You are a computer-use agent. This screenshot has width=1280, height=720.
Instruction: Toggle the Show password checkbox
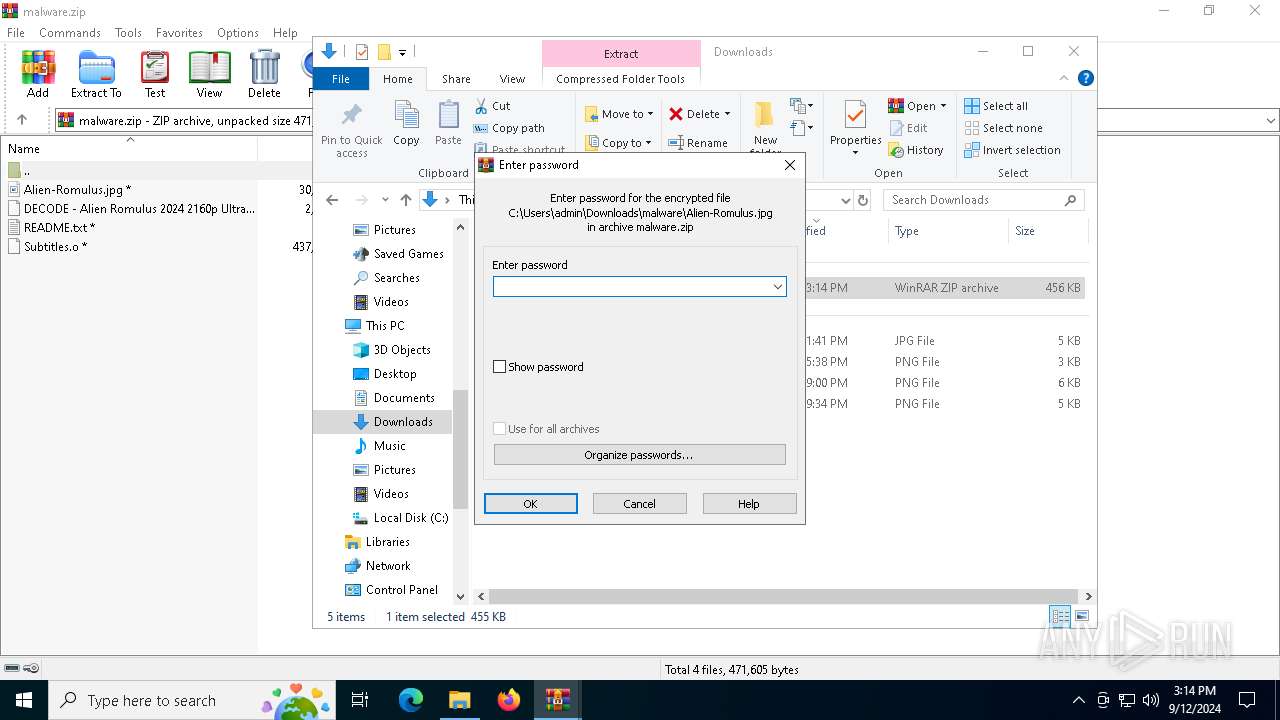500,367
